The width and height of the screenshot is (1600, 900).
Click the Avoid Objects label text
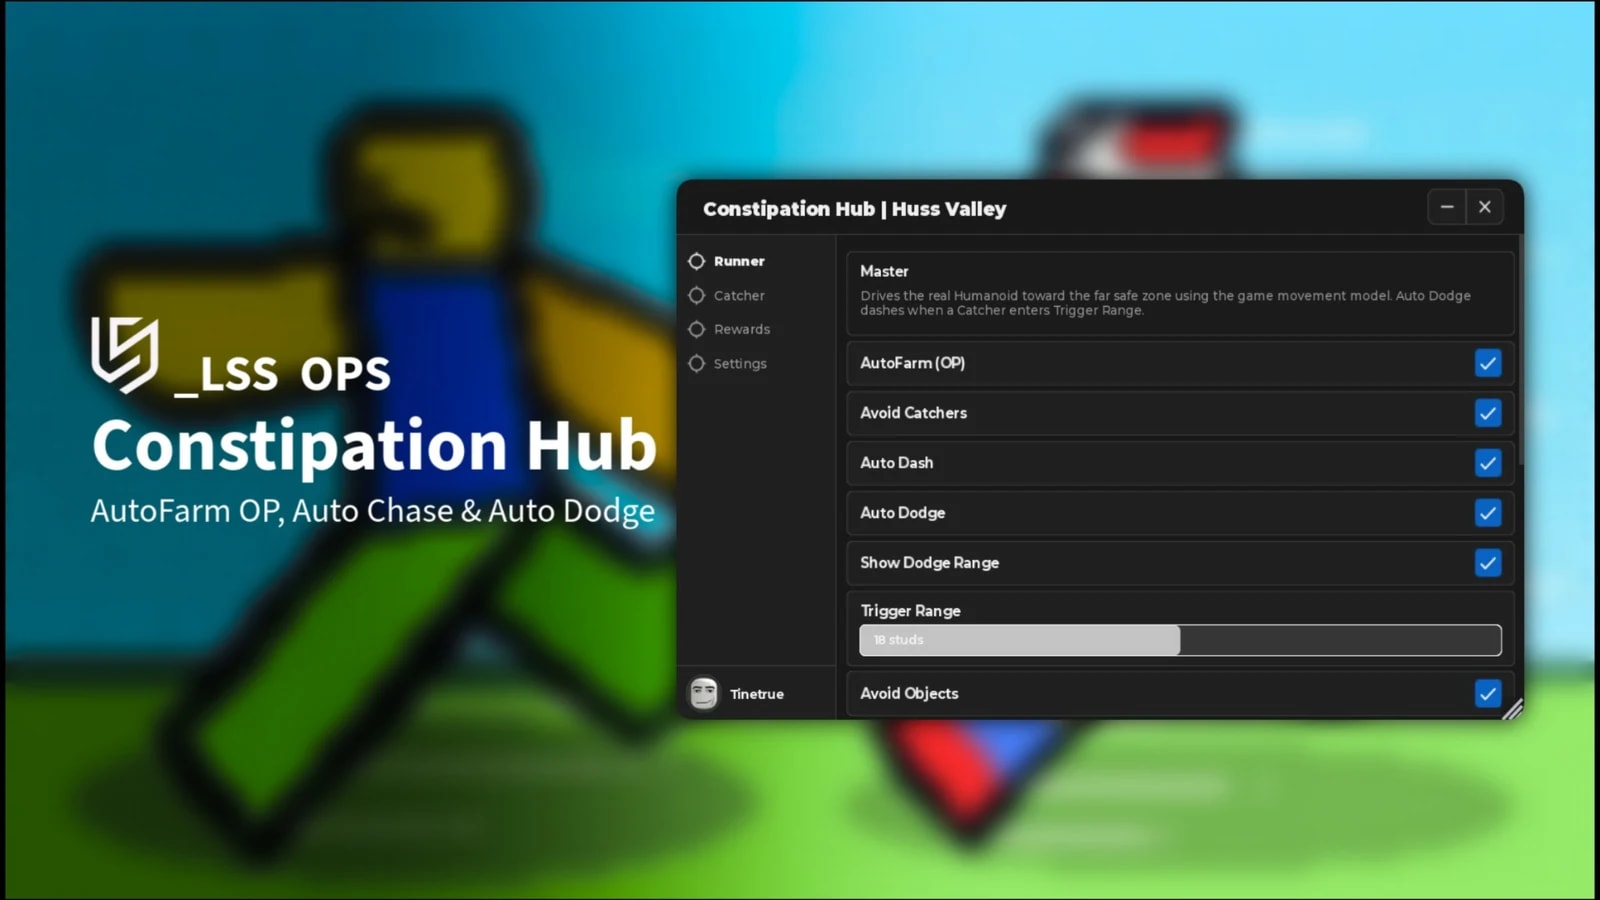coord(909,693)
